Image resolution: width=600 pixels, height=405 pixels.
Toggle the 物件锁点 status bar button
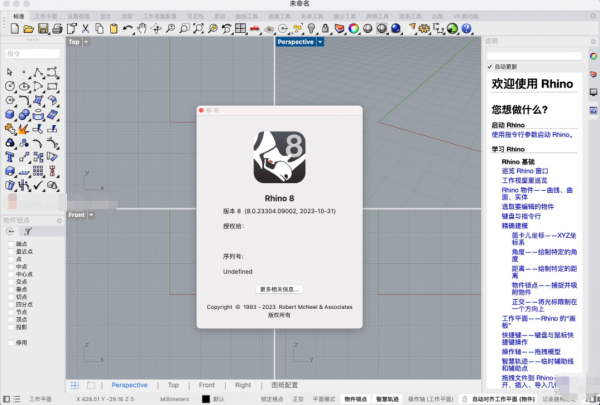355,399
